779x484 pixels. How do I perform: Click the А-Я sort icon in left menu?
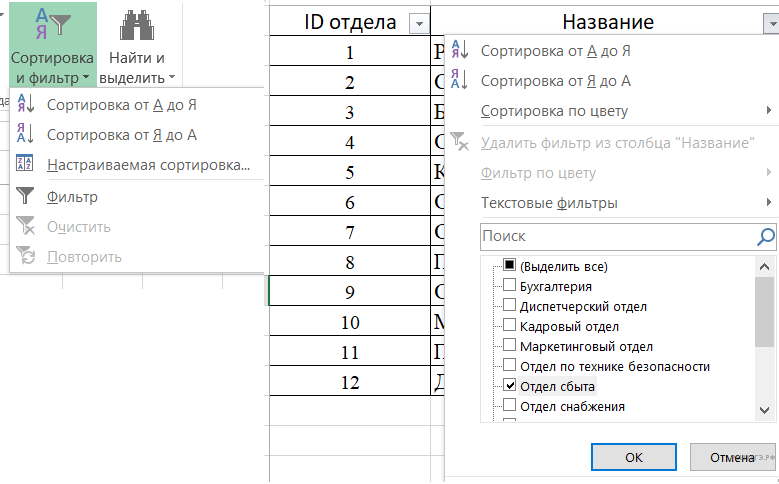[26, 103]
